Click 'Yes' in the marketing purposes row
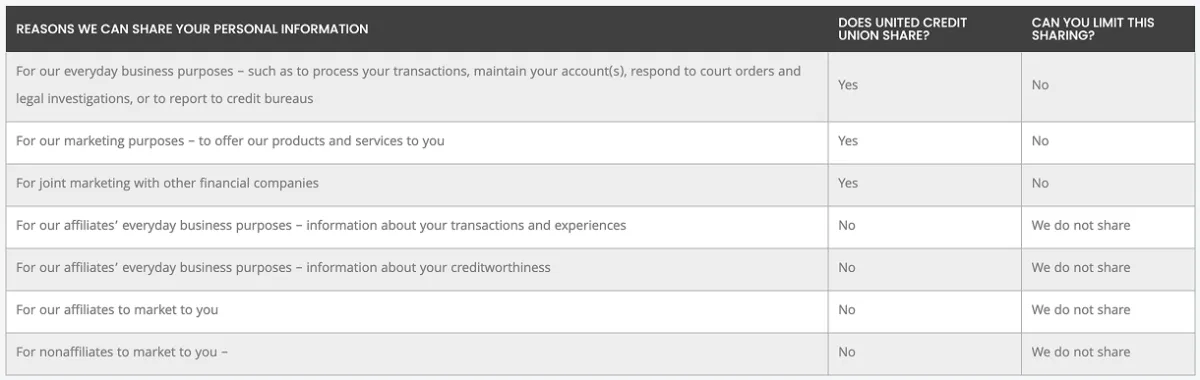 click(848, 141)
